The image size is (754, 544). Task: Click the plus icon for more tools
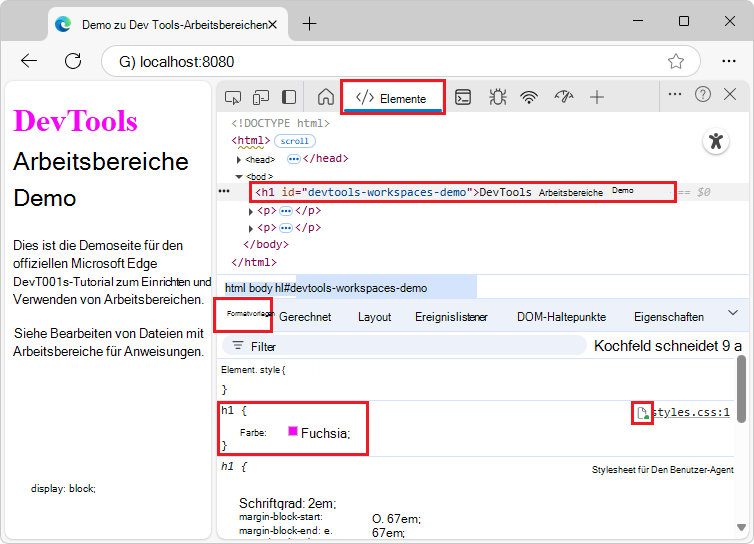coord(597,97)
